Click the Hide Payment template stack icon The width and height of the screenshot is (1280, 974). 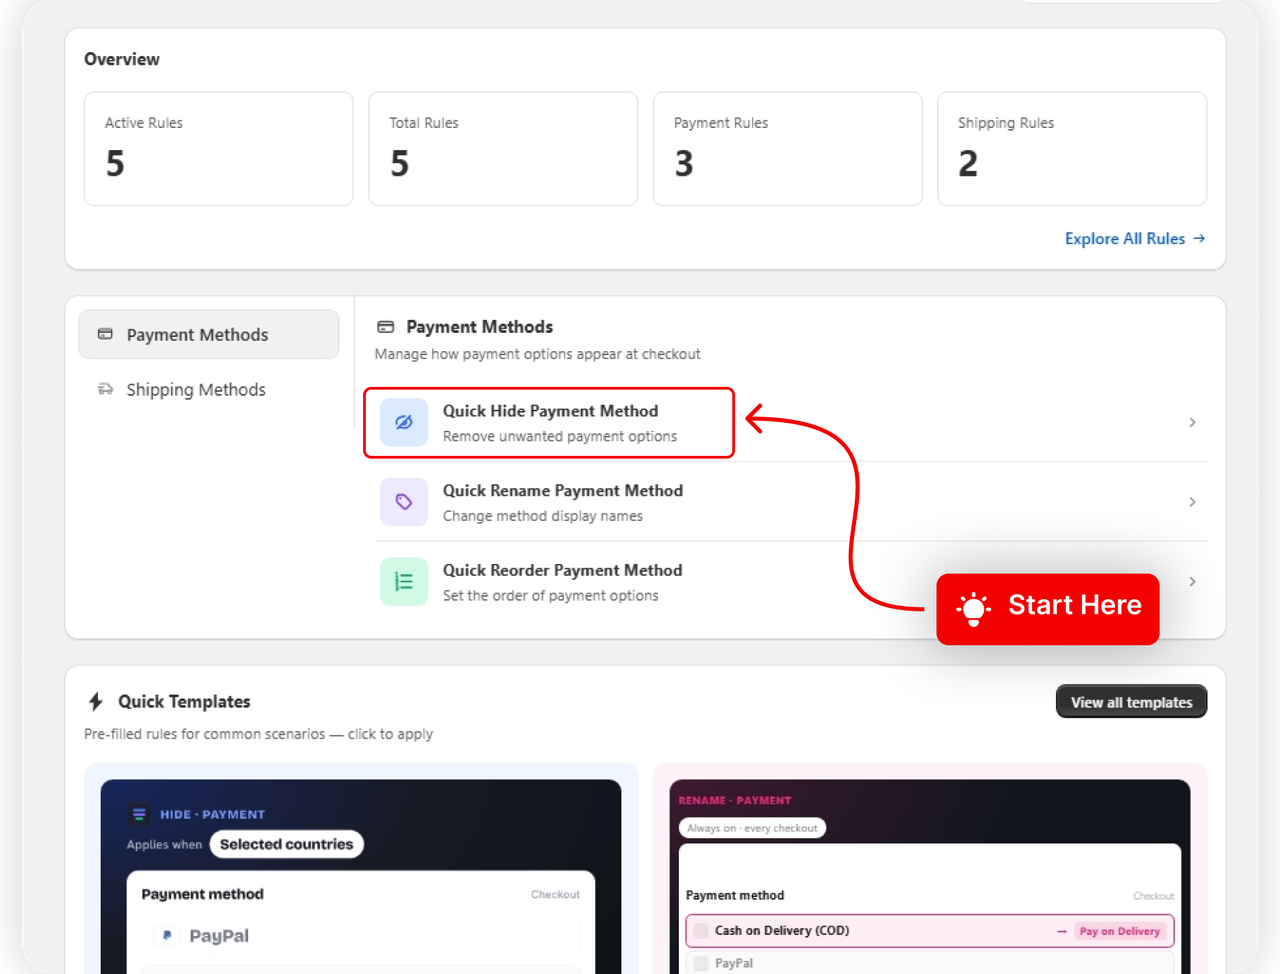(139, 814)
